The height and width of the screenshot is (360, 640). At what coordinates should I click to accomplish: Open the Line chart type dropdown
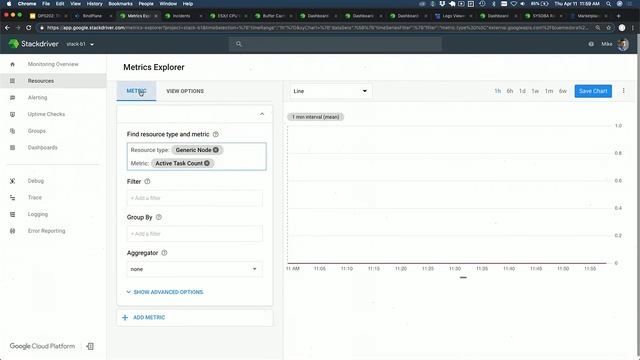point(330,91)
